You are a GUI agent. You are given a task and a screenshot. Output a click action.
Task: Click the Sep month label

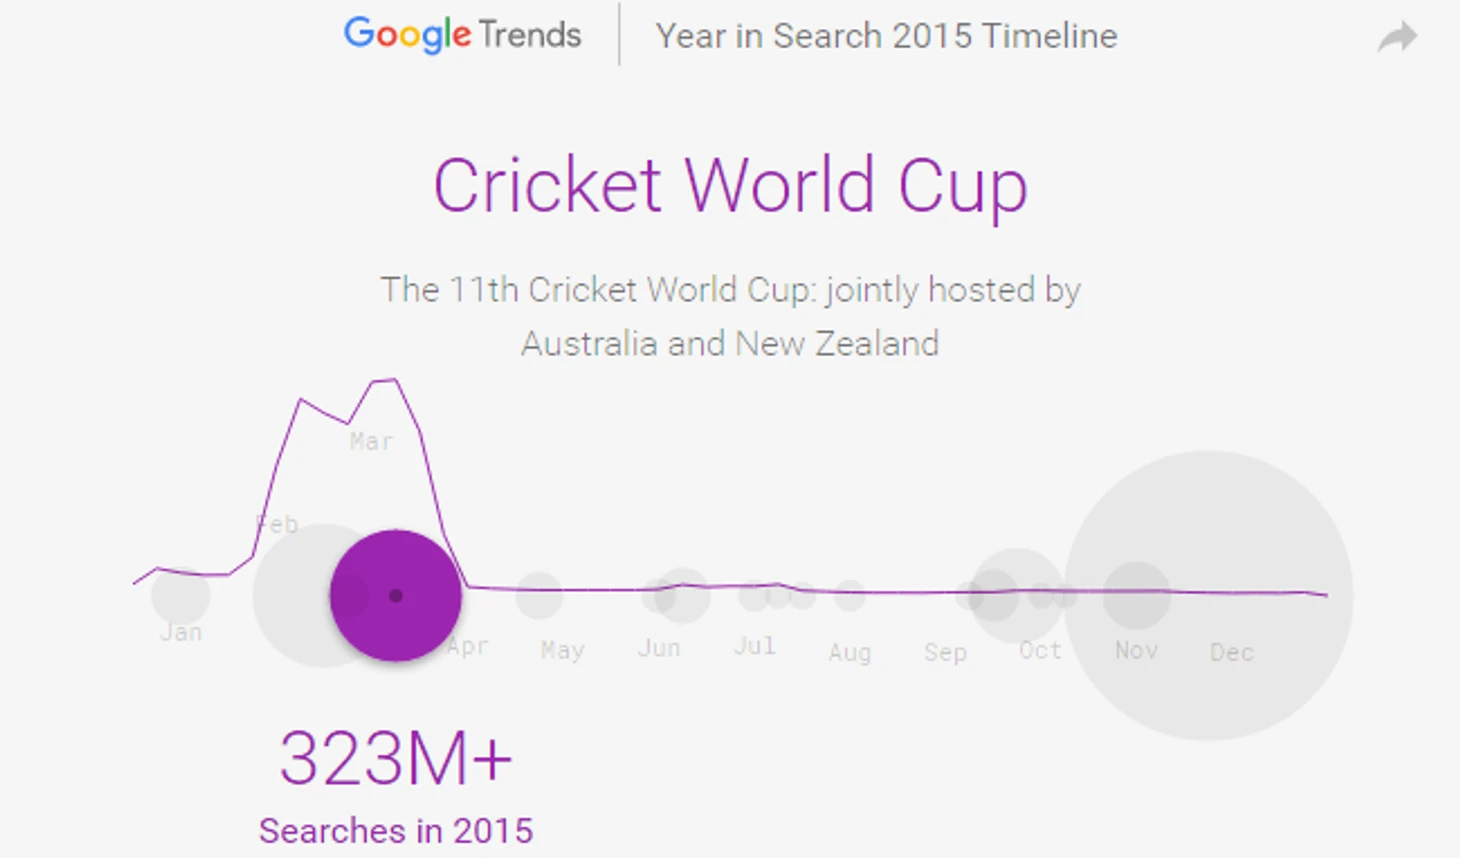(x=945, y=652)
